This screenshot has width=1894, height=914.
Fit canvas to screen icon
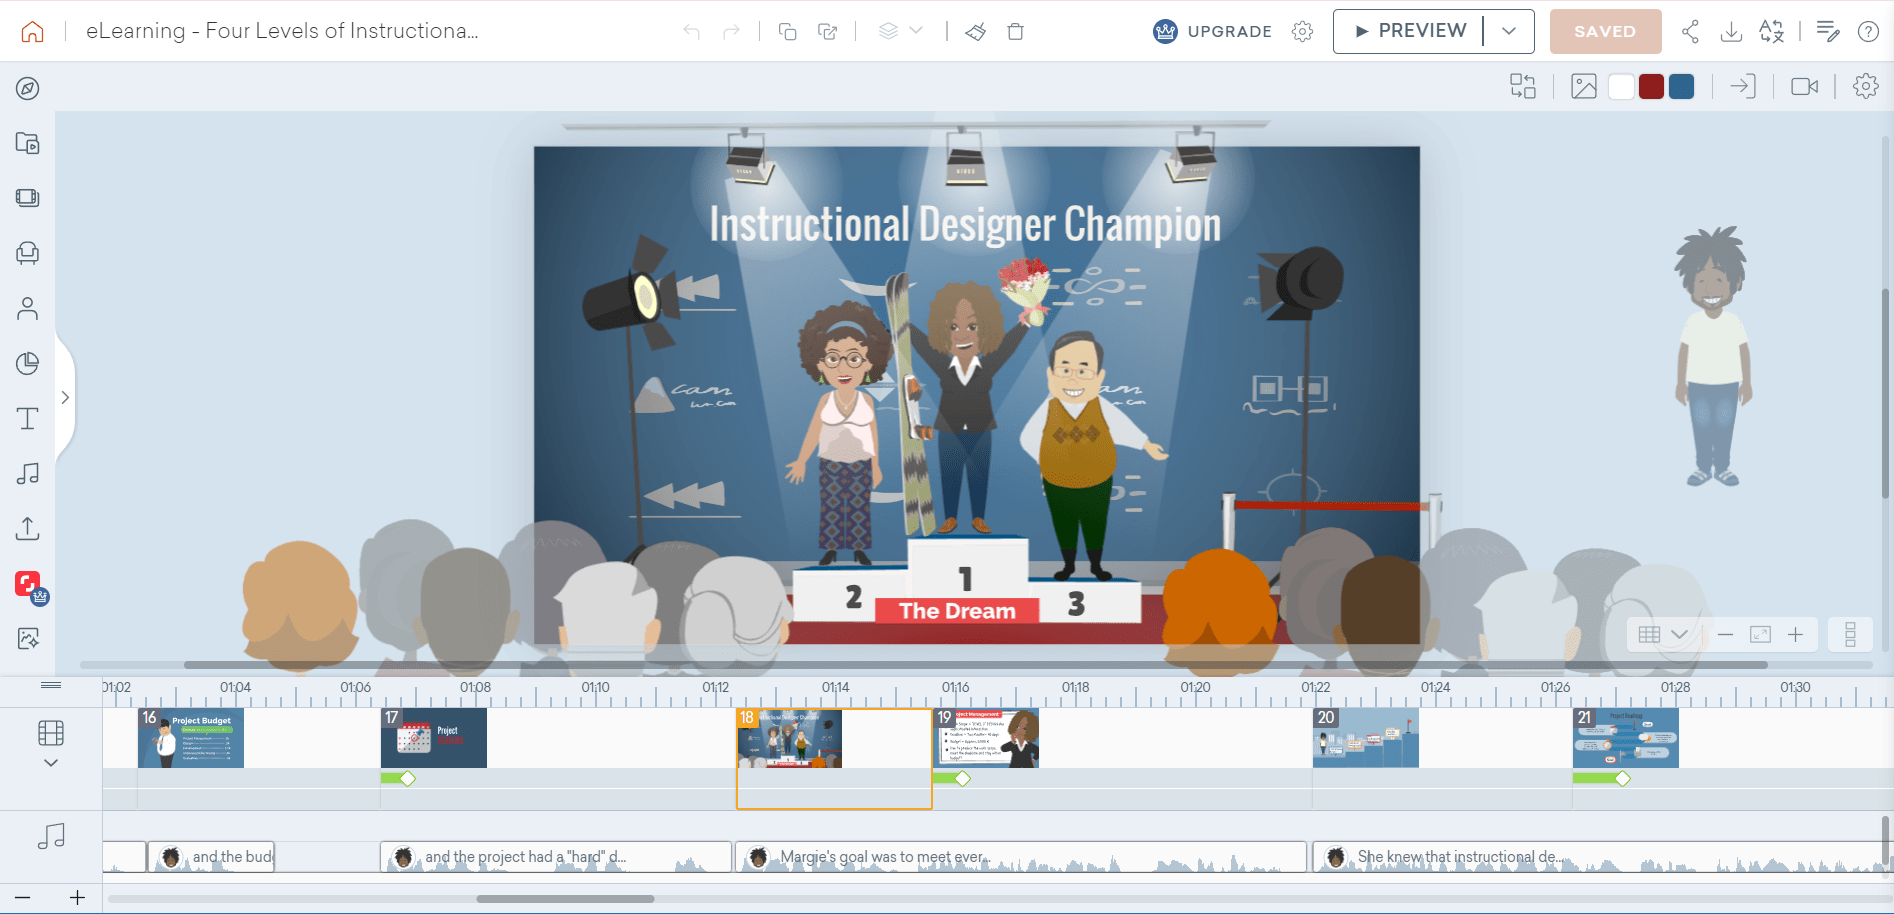(x=1760, y=634)
